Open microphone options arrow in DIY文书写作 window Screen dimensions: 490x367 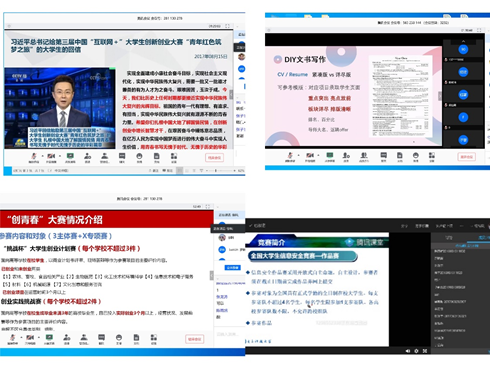(298, 155)
